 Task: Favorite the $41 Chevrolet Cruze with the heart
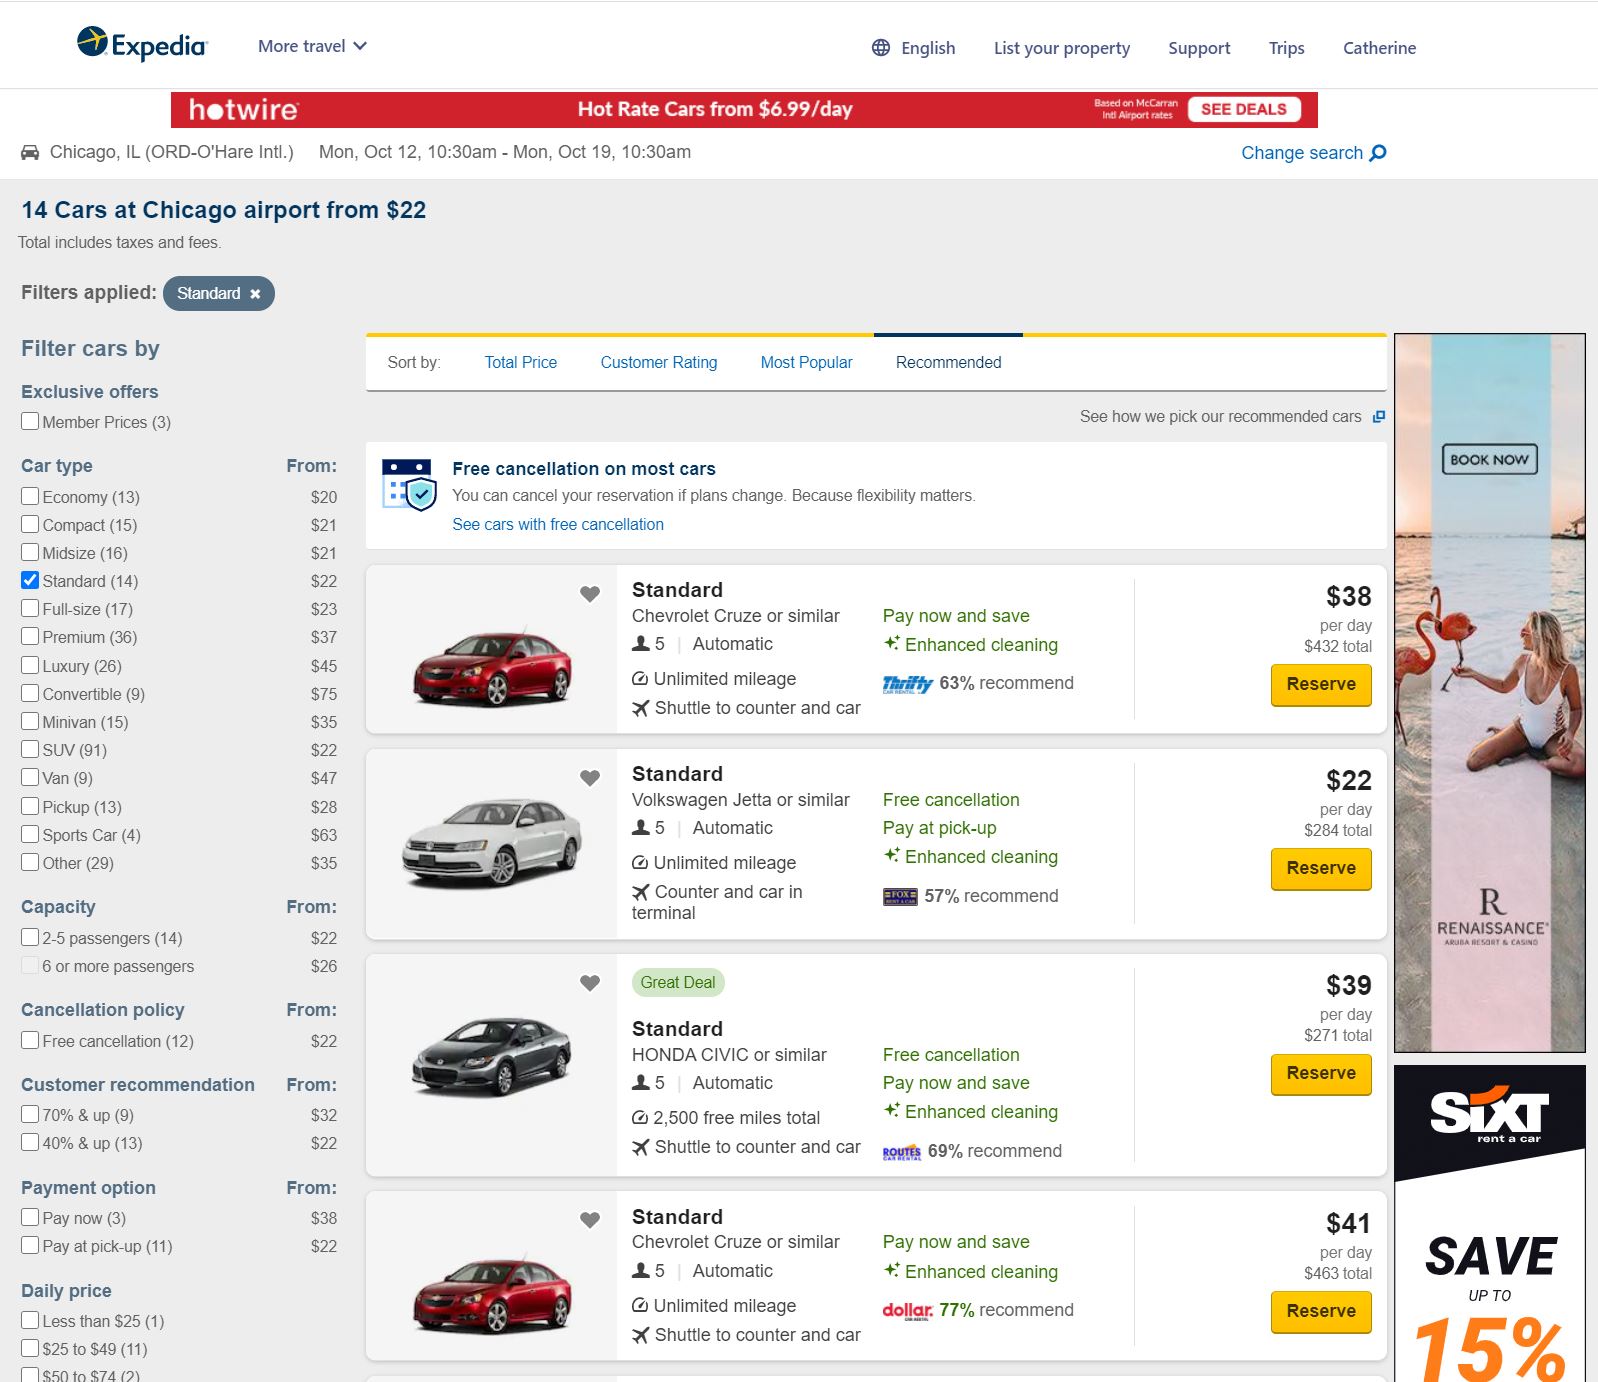(x=590, y=1220)
